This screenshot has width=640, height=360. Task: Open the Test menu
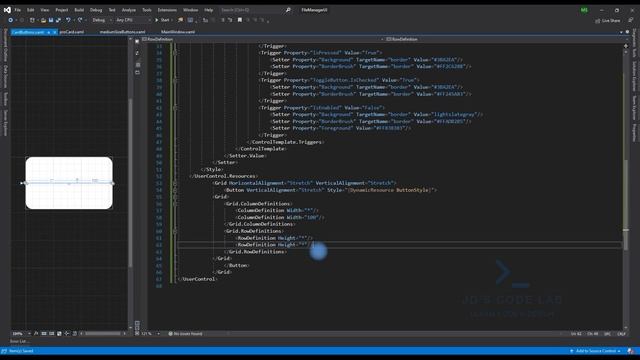pos(112,10)
